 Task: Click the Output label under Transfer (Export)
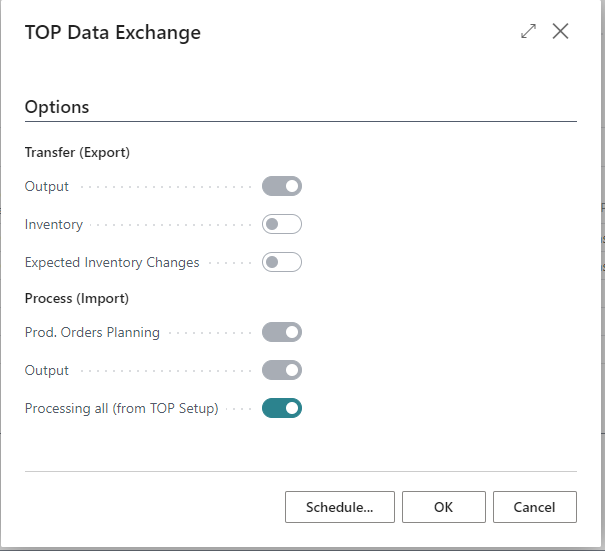click(x=47, y=187)
